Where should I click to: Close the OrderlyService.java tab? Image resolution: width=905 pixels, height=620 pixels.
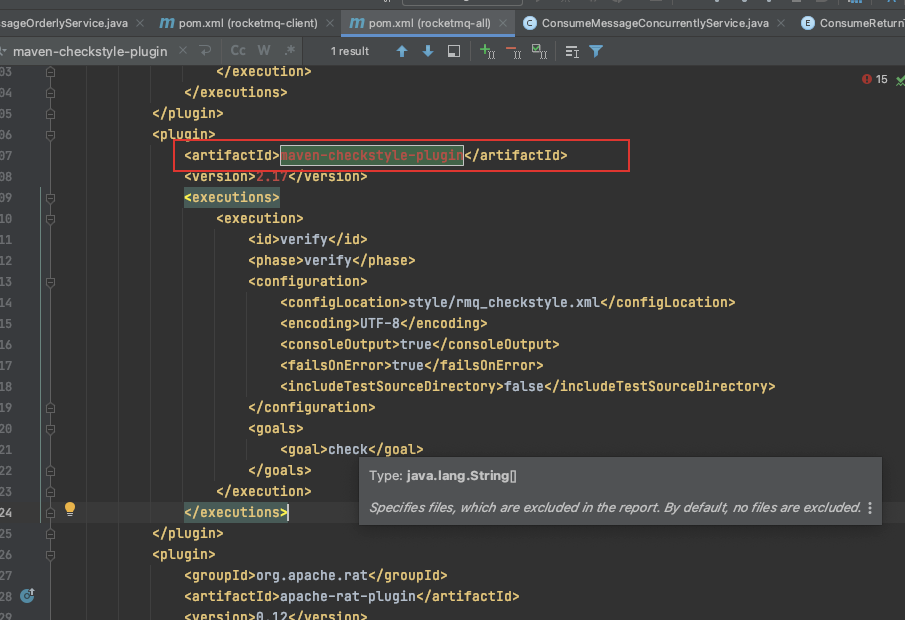140,23
